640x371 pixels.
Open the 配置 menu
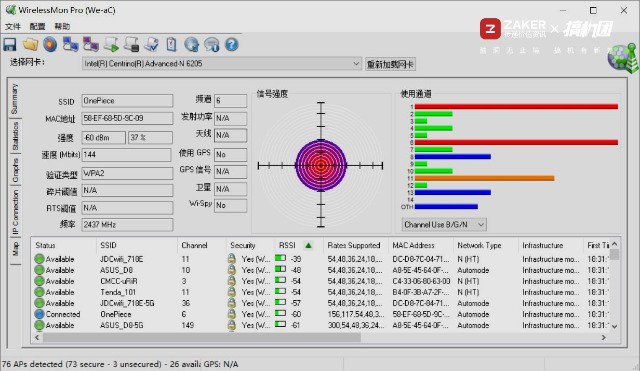point(37,27)
